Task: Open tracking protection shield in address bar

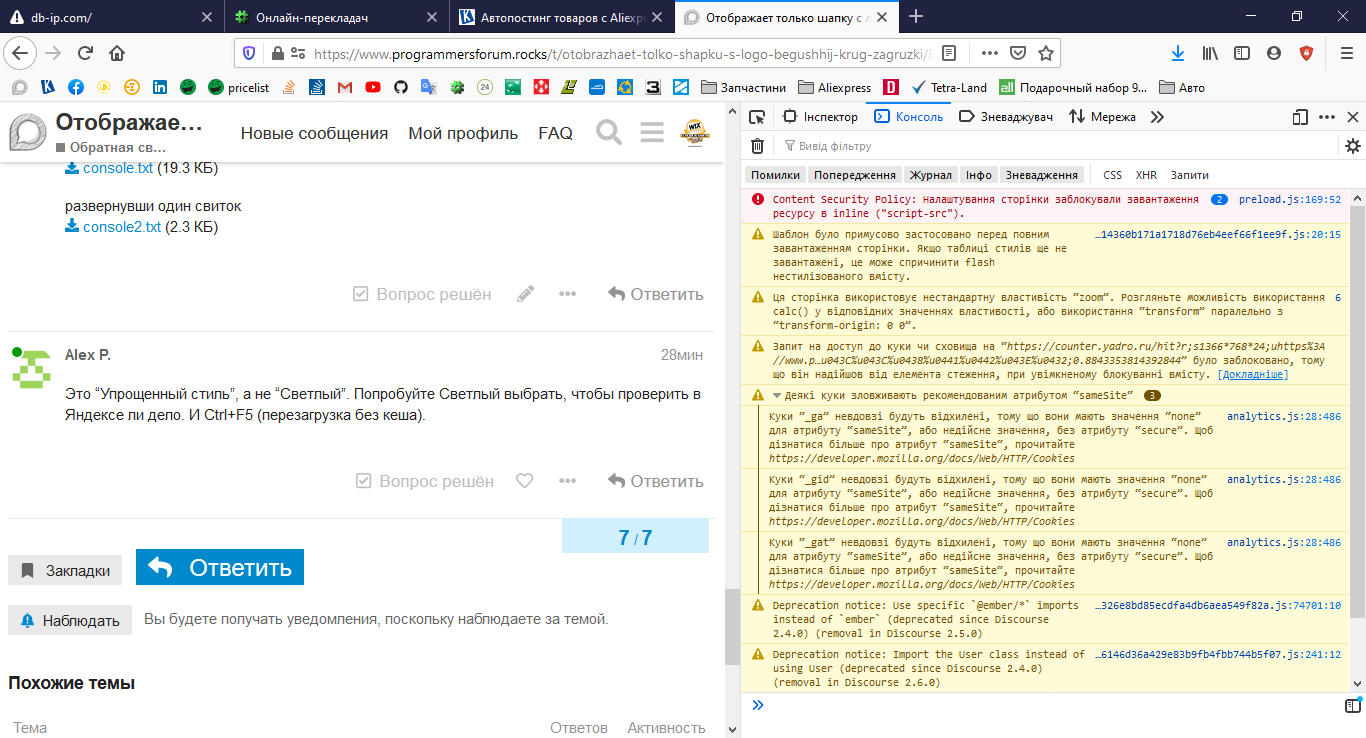Action: (x=249, y=53)
